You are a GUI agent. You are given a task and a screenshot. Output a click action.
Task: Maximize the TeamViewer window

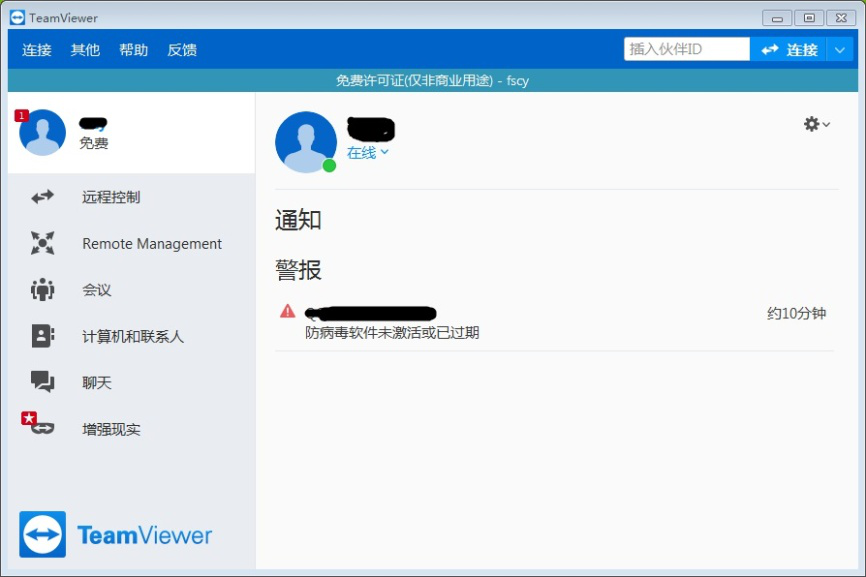coord(809,18)
